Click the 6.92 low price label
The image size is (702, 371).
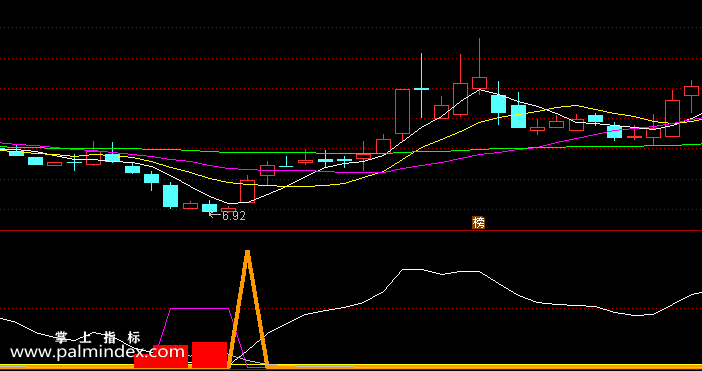[234, 216]
